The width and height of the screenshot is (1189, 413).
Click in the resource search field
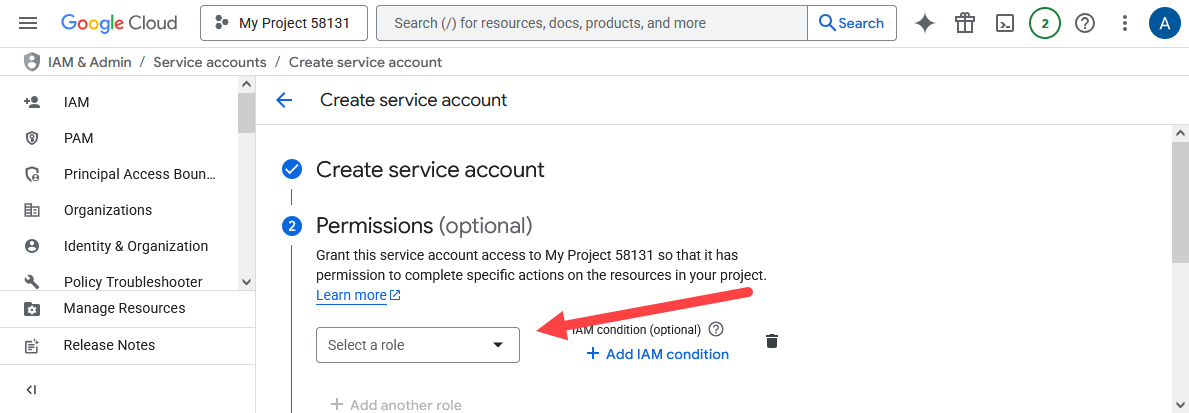pos(590,23)
